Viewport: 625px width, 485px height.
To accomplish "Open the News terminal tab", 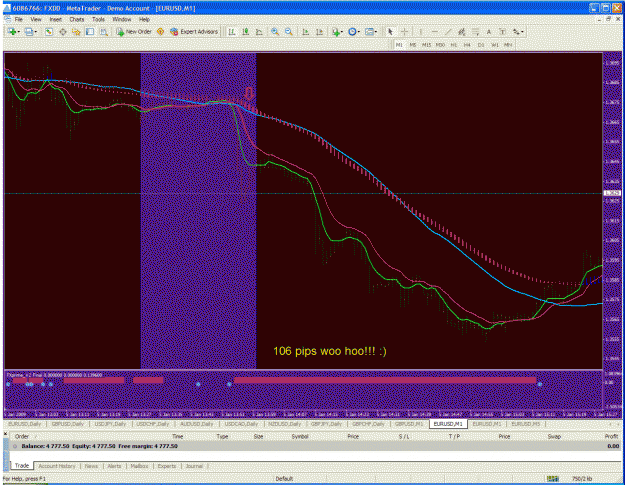I will coord(91,466).
